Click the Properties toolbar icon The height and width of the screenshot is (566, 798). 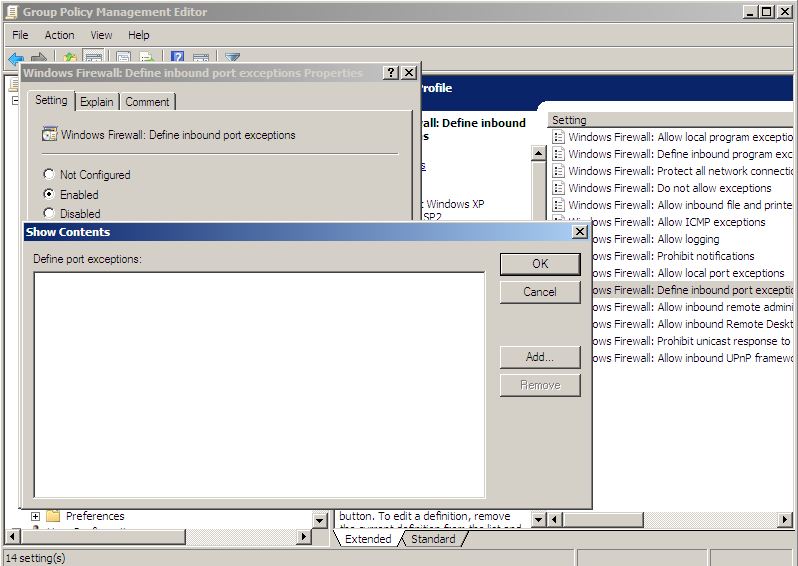[123, 58]
